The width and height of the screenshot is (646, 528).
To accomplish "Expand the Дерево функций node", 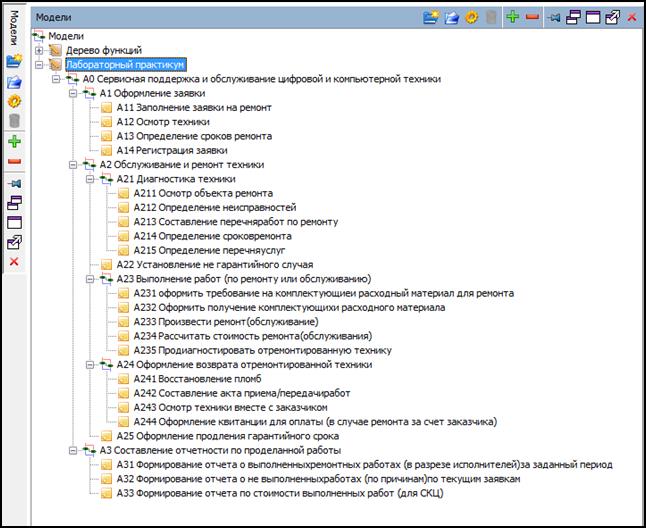I will pyautogui.click(x=39, y=51).
